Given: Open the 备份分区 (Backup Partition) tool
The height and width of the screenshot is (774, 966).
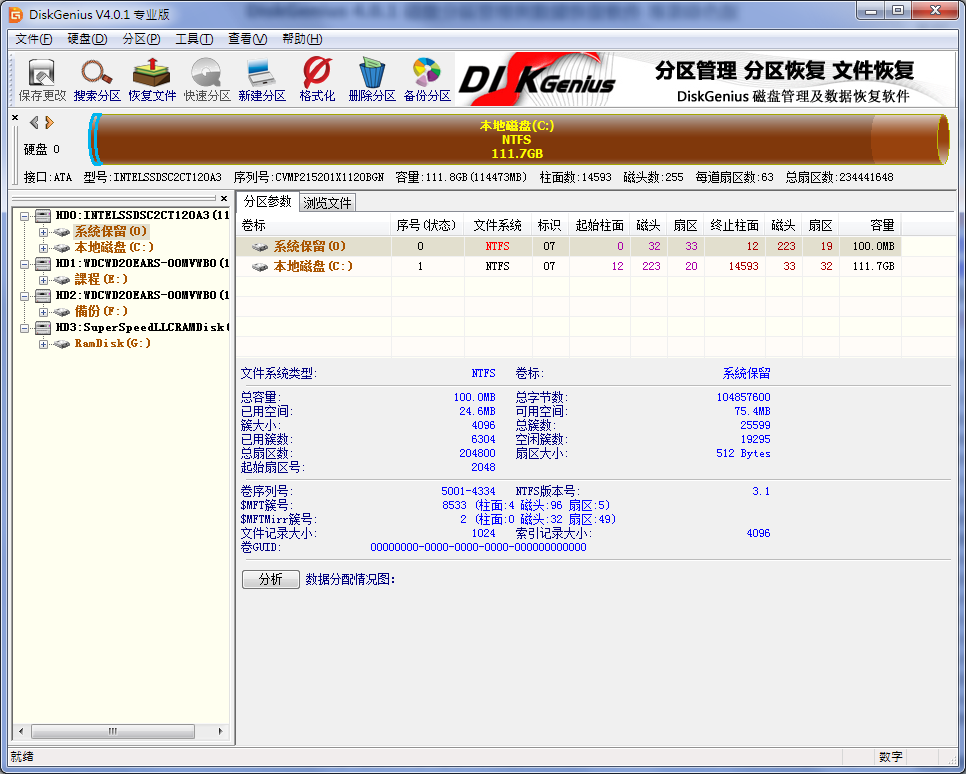Looking at the screenshot, I should [x=427, y=79].
